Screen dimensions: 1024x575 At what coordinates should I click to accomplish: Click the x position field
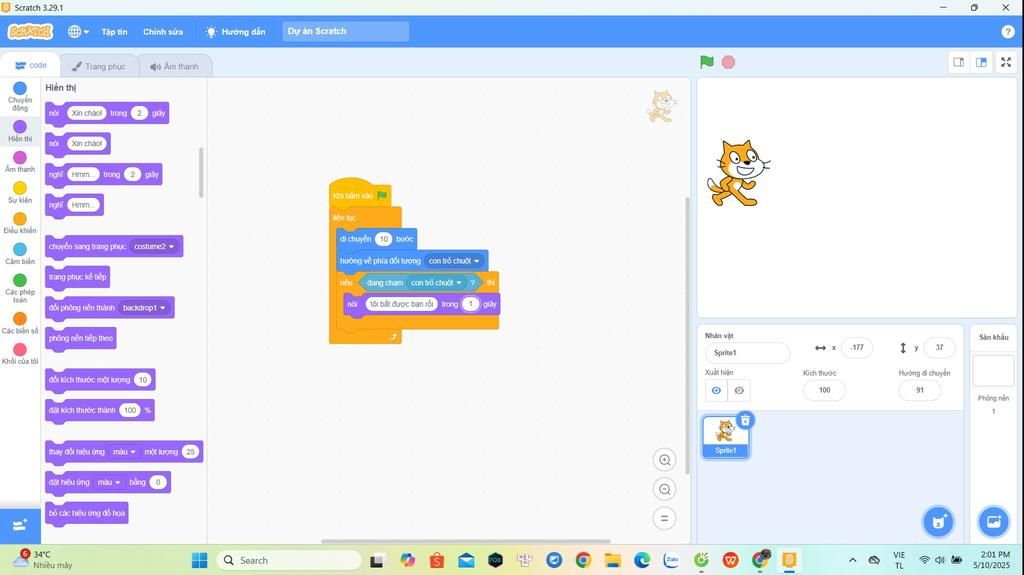pos(857,348)
